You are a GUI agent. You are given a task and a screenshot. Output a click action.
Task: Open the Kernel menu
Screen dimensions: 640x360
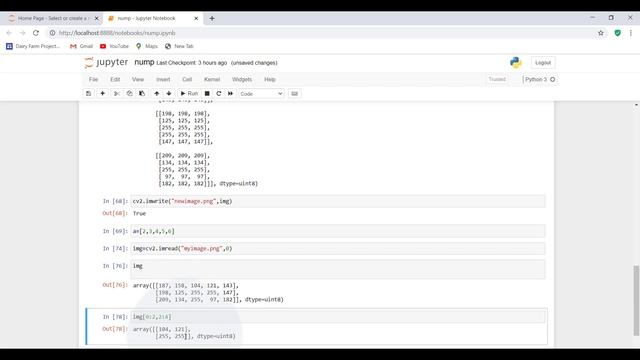tap(212, 79)
